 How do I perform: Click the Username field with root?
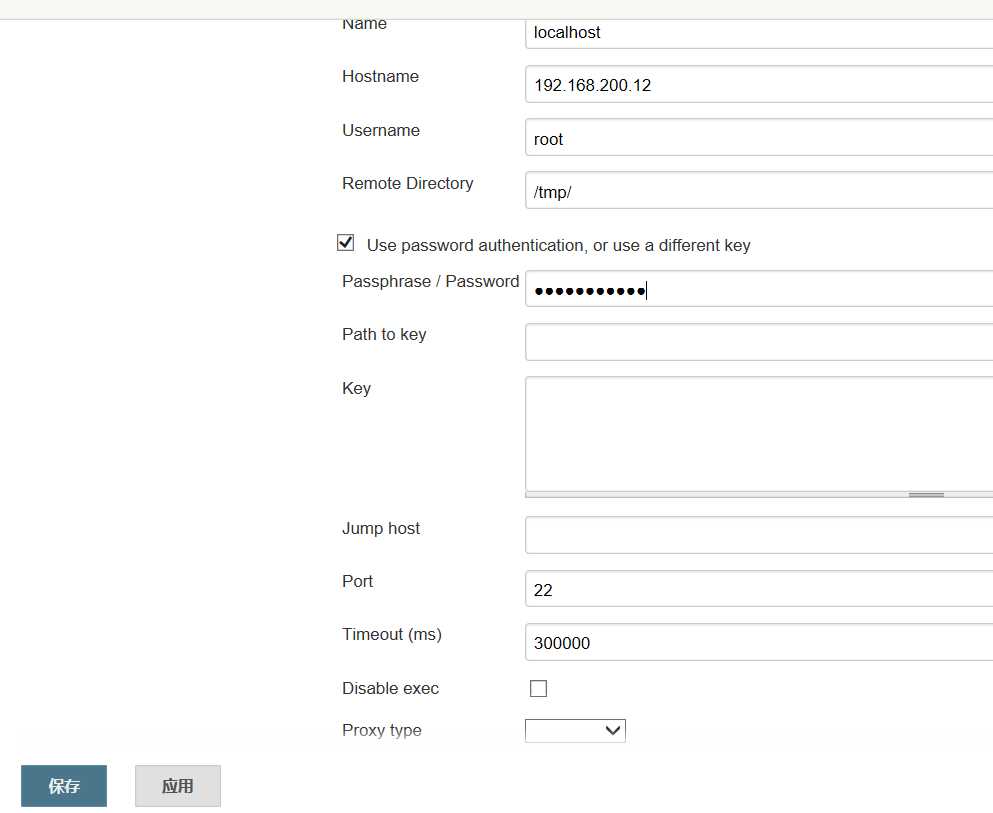(759, 137)
